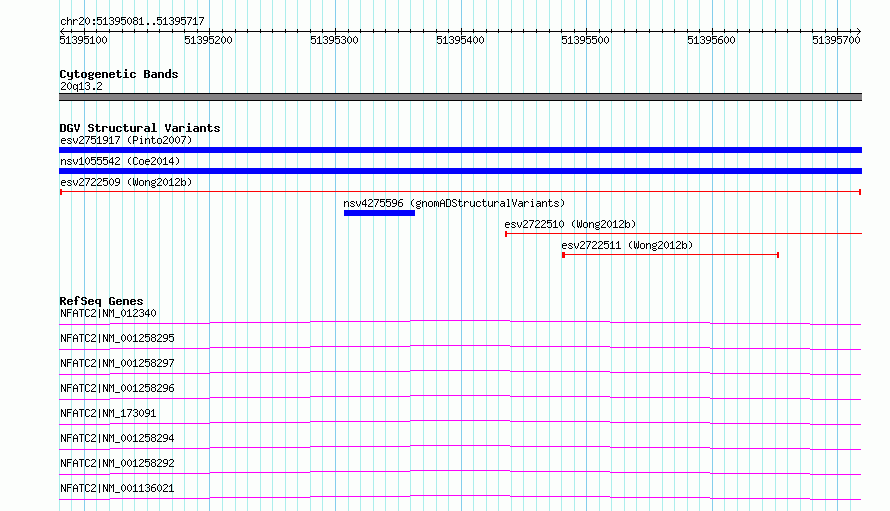The image size is (890, 511).
Task: Click the magenta intron line of NM_001258294
Action: (x=460, y=446)
